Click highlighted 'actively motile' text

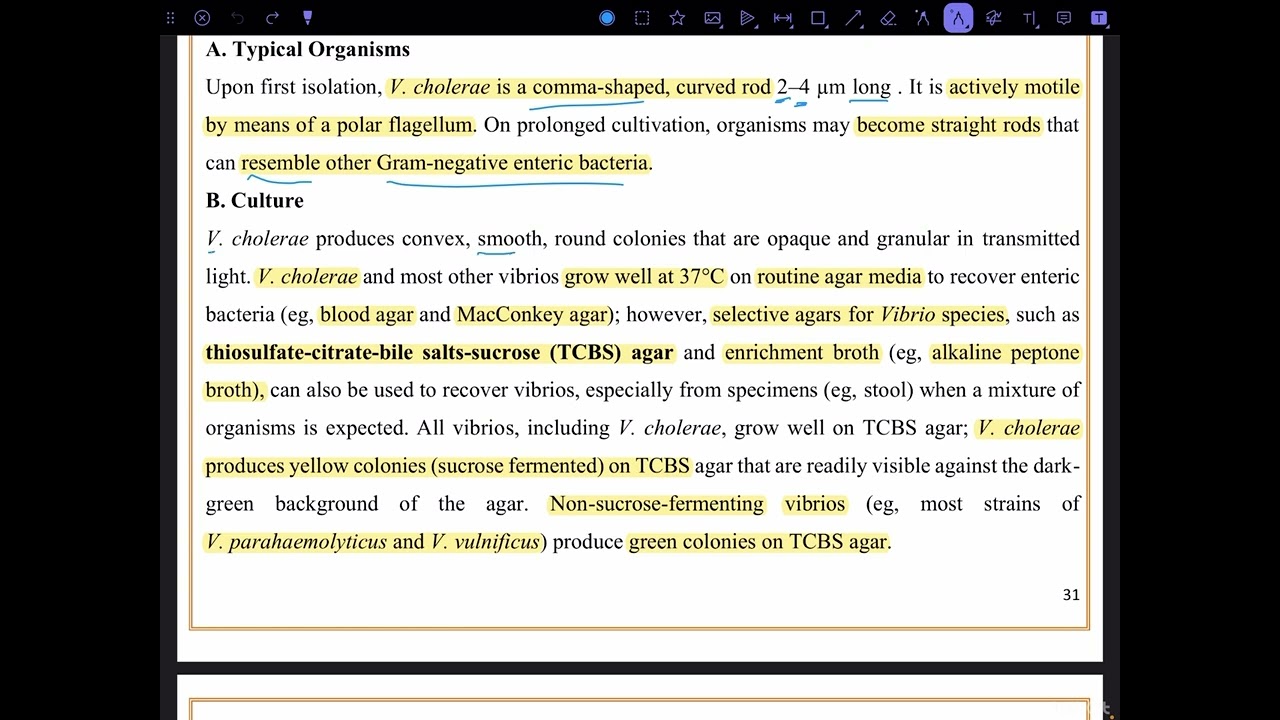coord(1014,87)
